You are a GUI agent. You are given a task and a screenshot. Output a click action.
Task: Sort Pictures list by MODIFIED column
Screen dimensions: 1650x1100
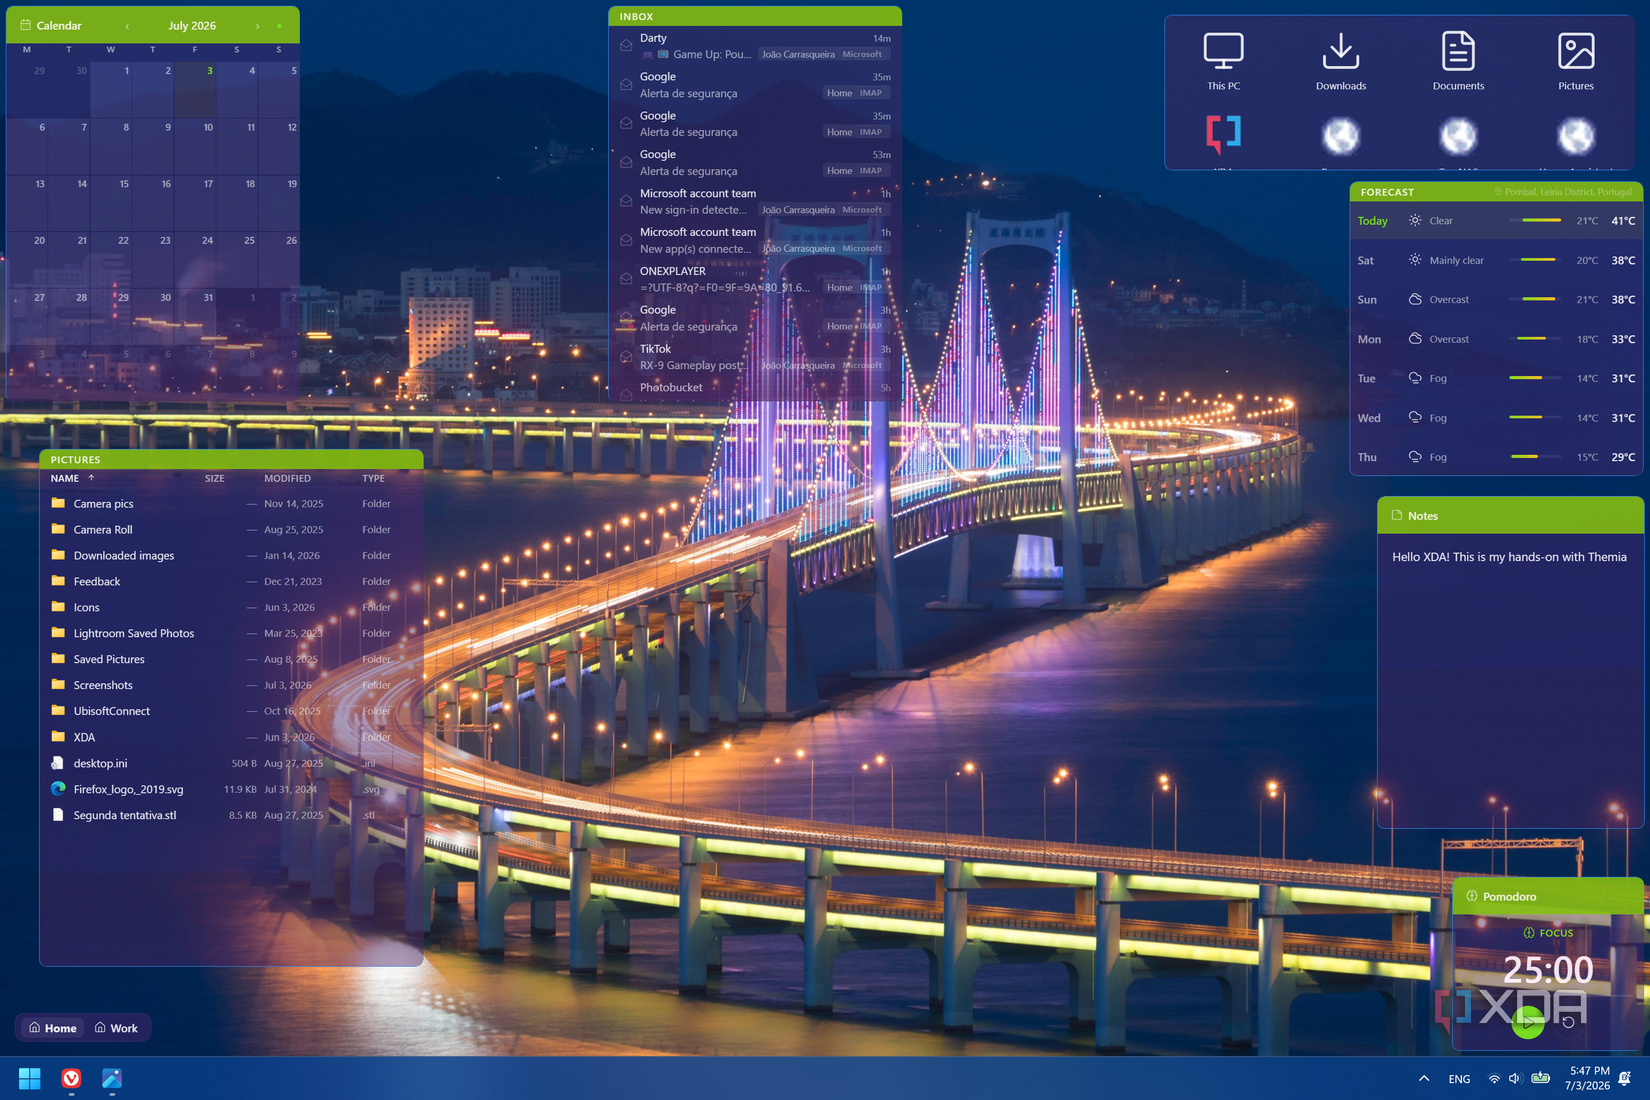pyautogui.click(x=287, y=478)
